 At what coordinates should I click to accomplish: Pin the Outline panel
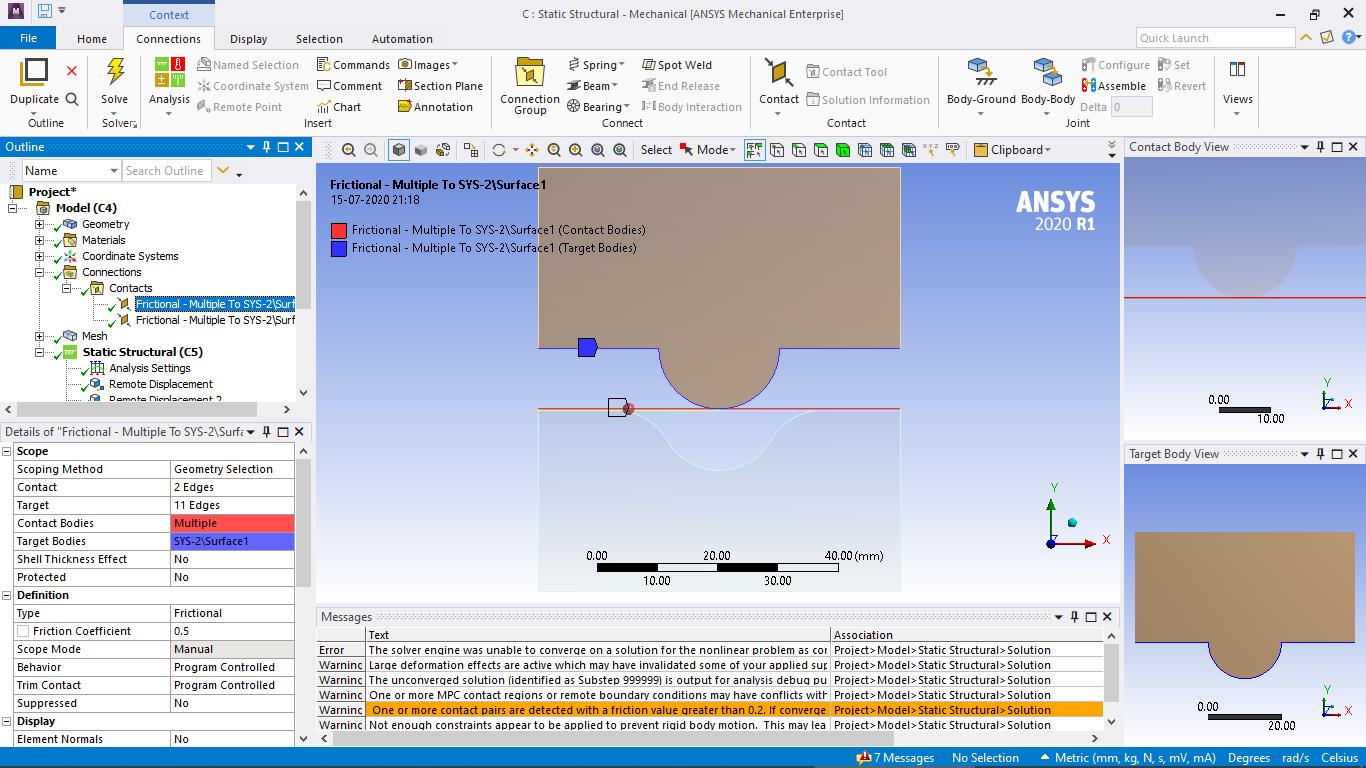point(266,147)
